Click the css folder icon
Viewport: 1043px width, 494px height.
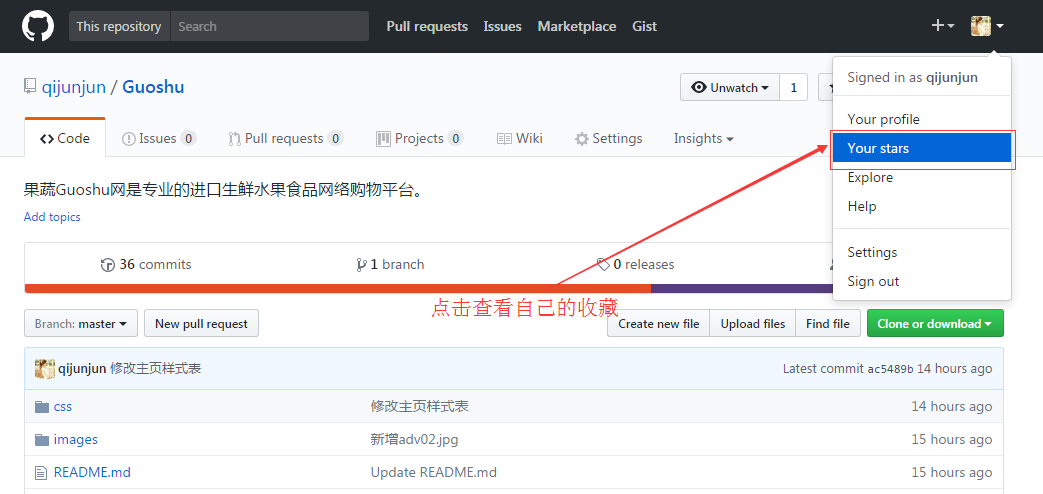point(42,406)
